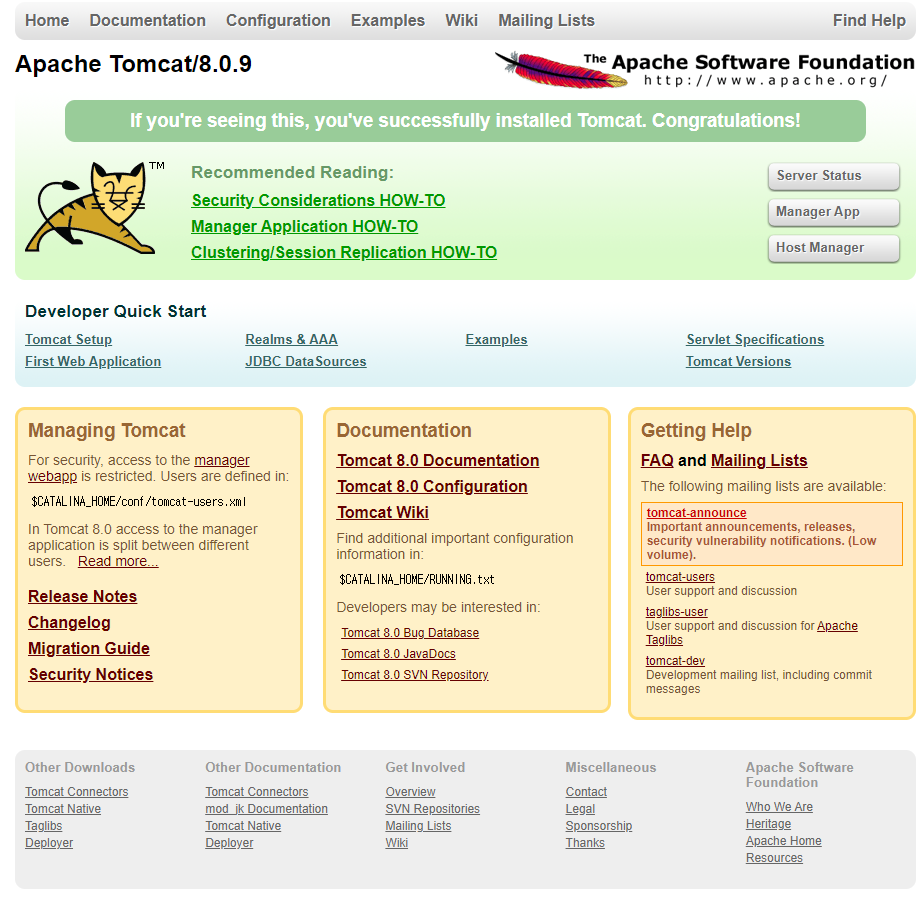Open Tomcat 8.0 JavaDocs link

399,654
